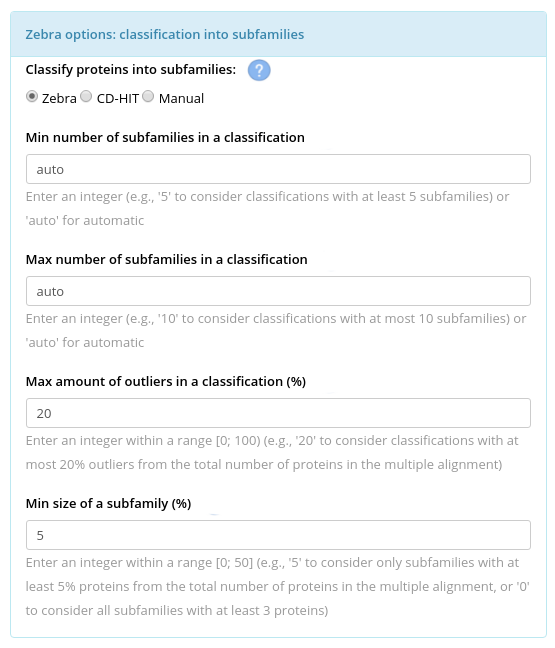Image resolution: width=555 pixels, height=648 pixels.
Task: Collapse the Zebra options panel header title
Action: point(164,34)
